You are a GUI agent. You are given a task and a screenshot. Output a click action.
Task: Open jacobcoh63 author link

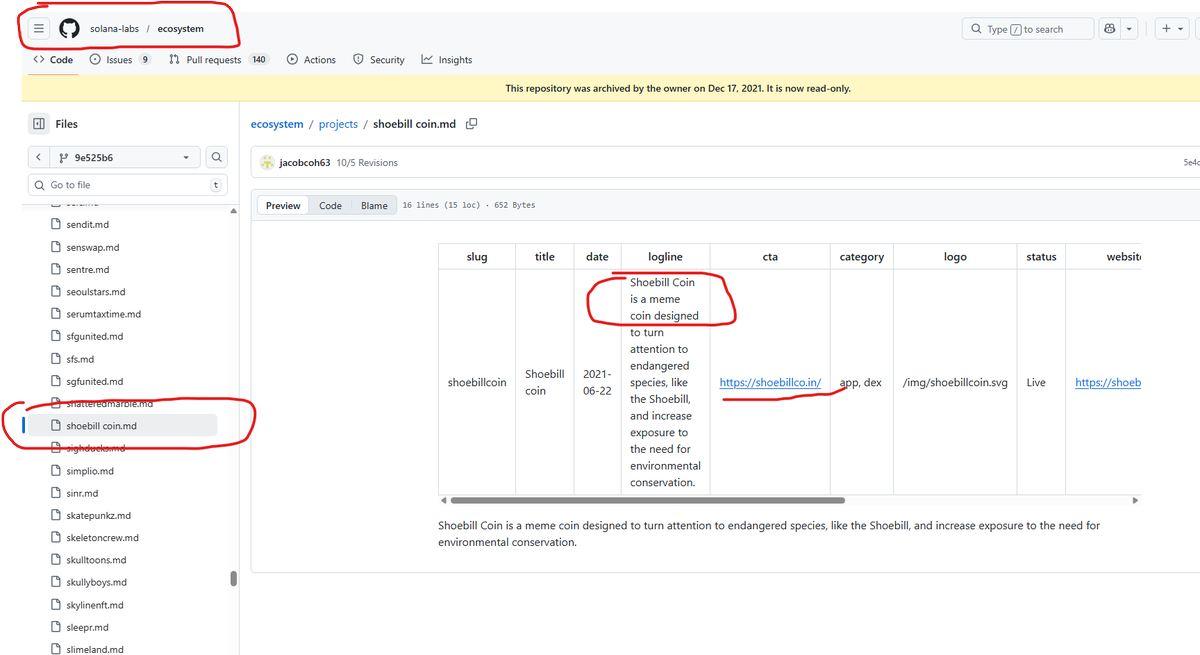click(305, 163)
